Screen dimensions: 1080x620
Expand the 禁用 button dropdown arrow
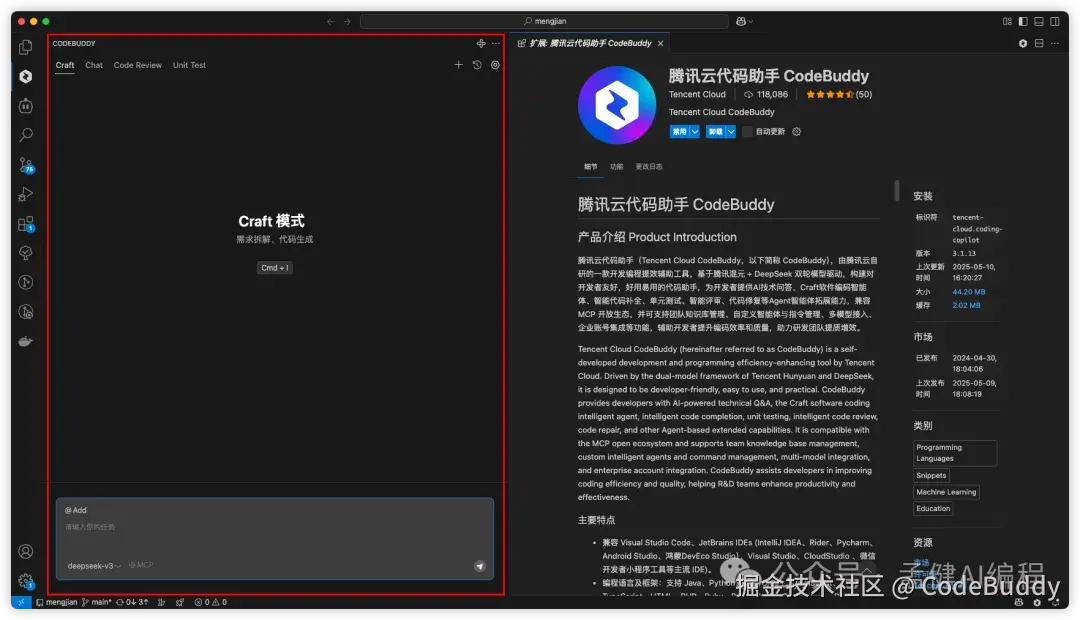tap(696, 131)
